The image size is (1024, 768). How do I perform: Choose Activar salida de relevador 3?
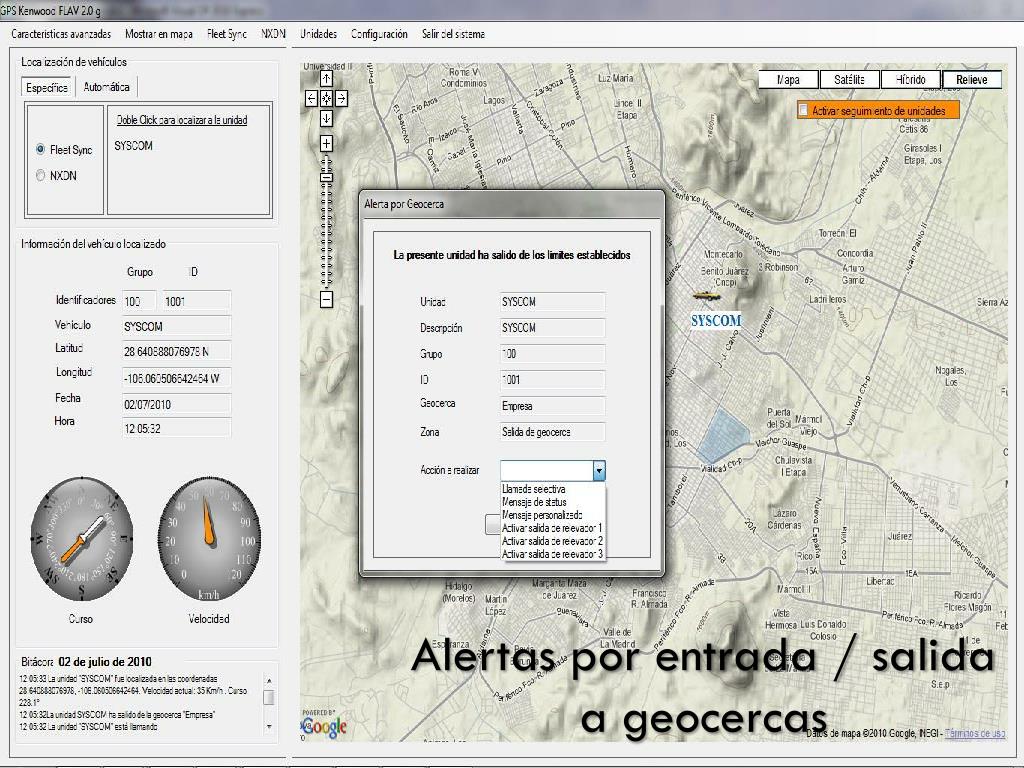click(x=552, y=554)
